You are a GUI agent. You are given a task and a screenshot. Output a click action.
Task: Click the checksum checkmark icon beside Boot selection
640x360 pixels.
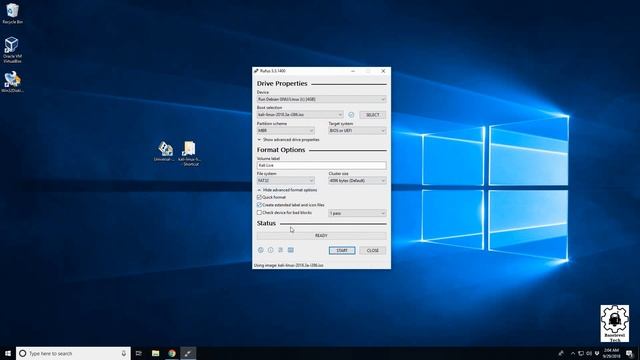click(x=351, y=115)
